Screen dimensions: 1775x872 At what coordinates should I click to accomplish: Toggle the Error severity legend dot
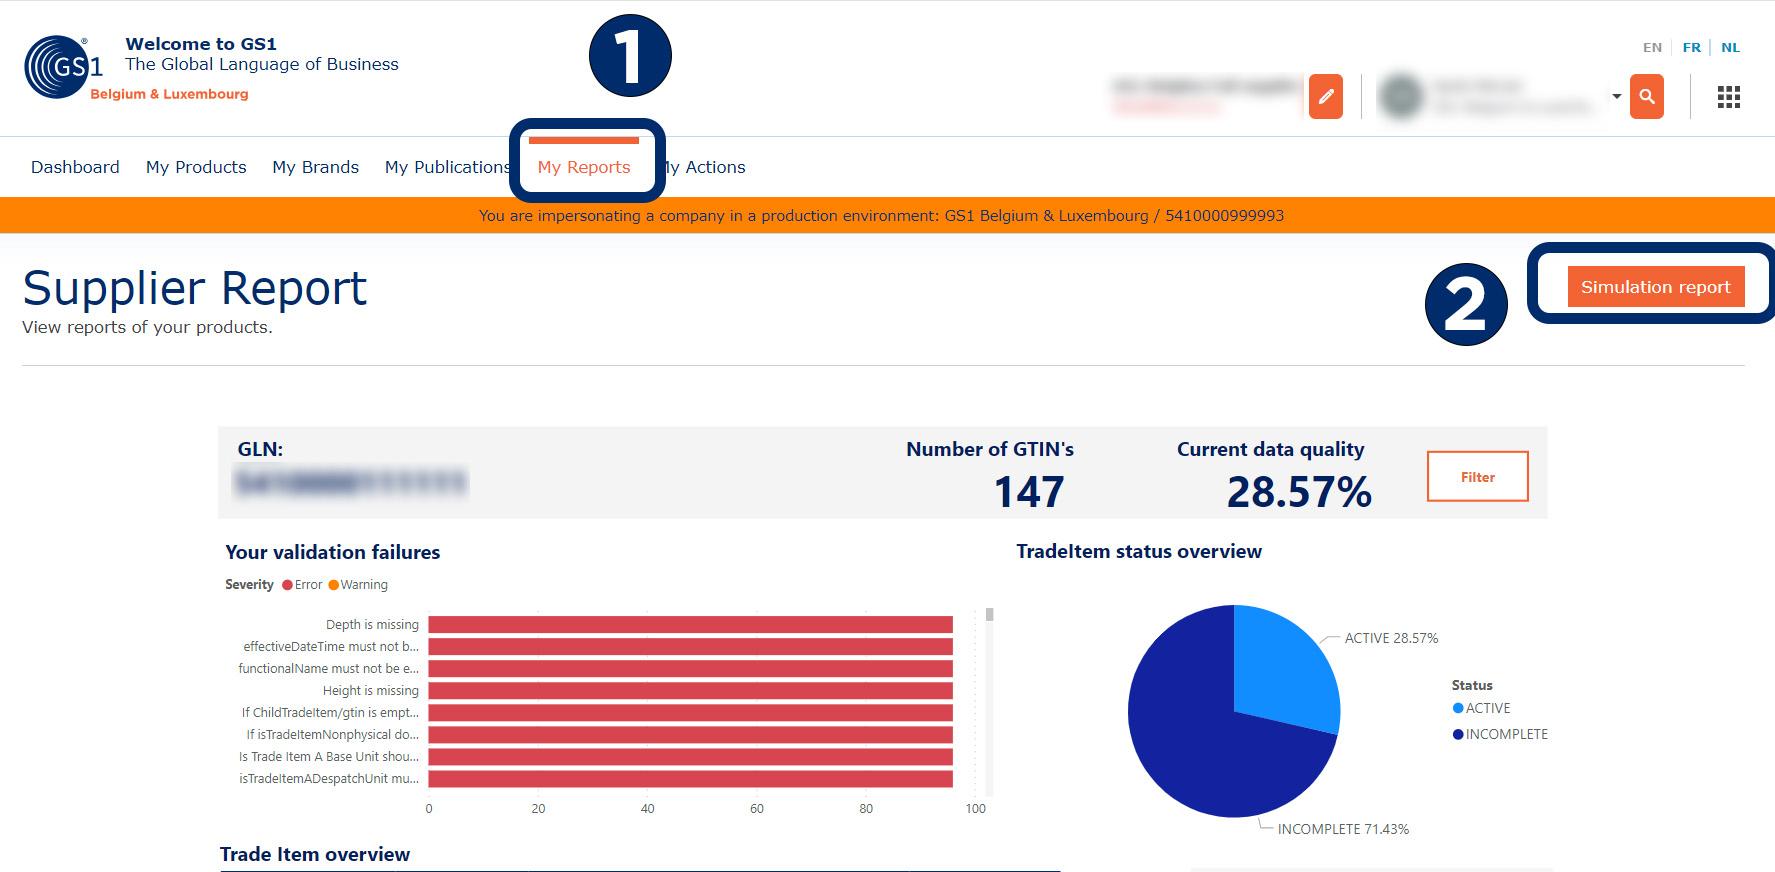click(x=288, y=585)
